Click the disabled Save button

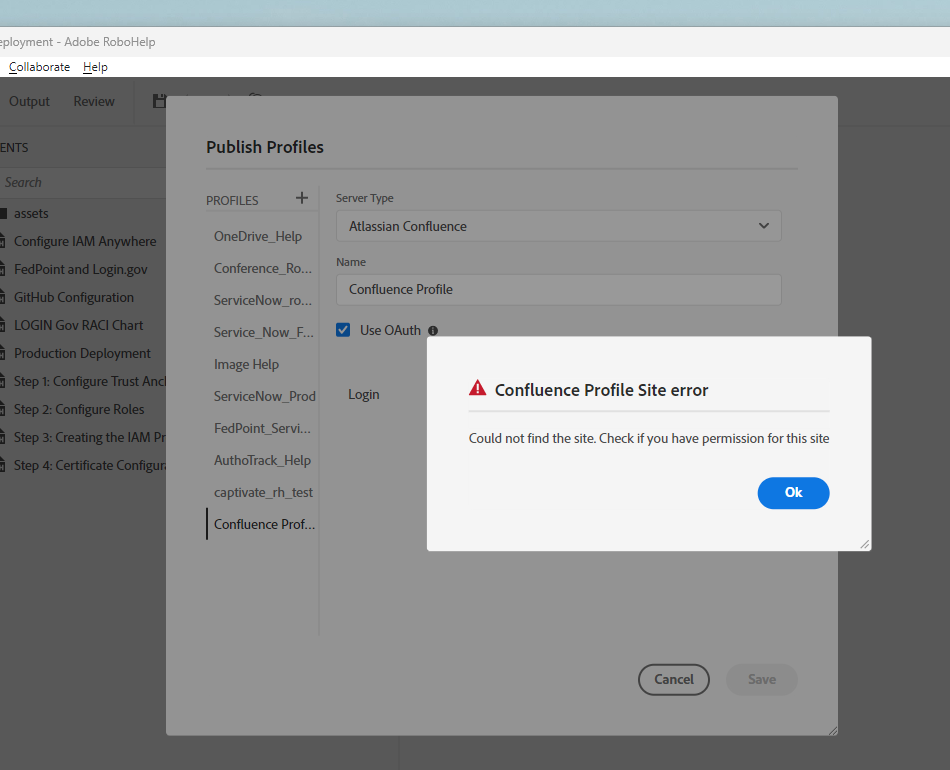tap(762, 679)
